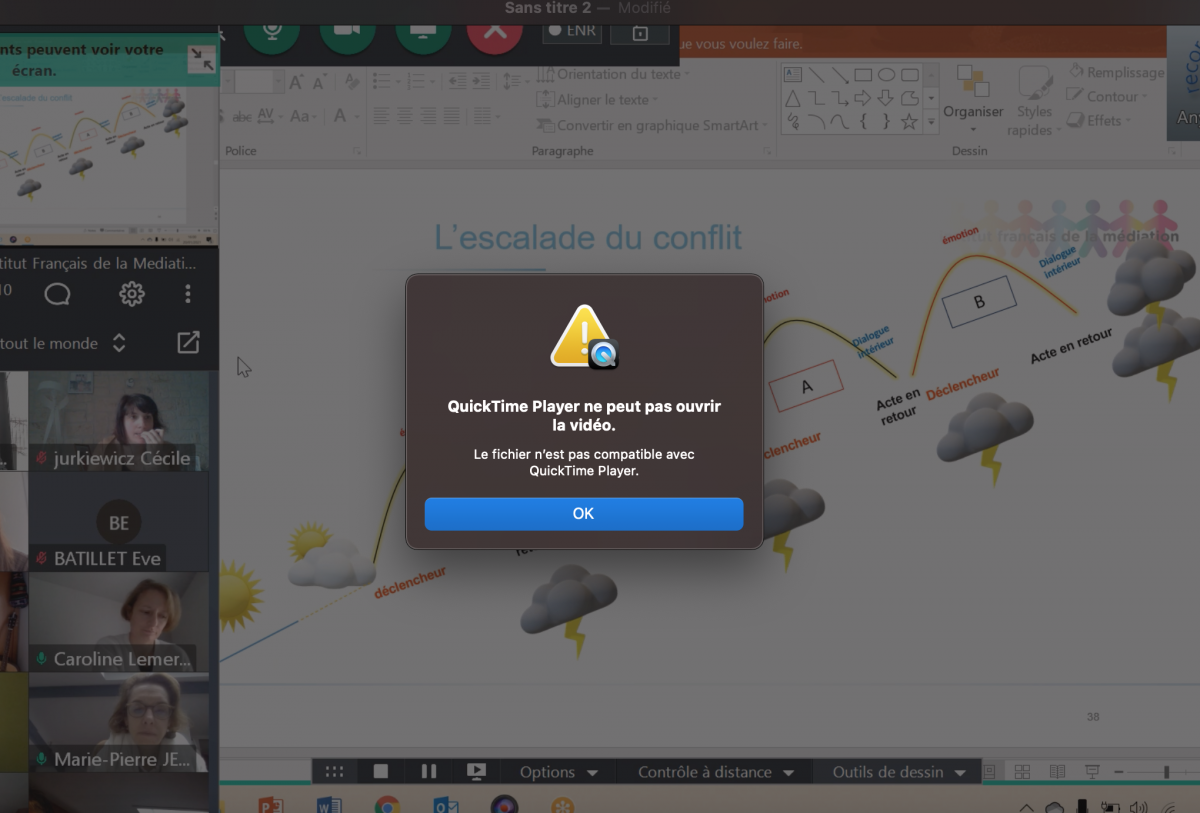
Task: Select the rectangle shape in shapes gallery
Action: point(863,75)
